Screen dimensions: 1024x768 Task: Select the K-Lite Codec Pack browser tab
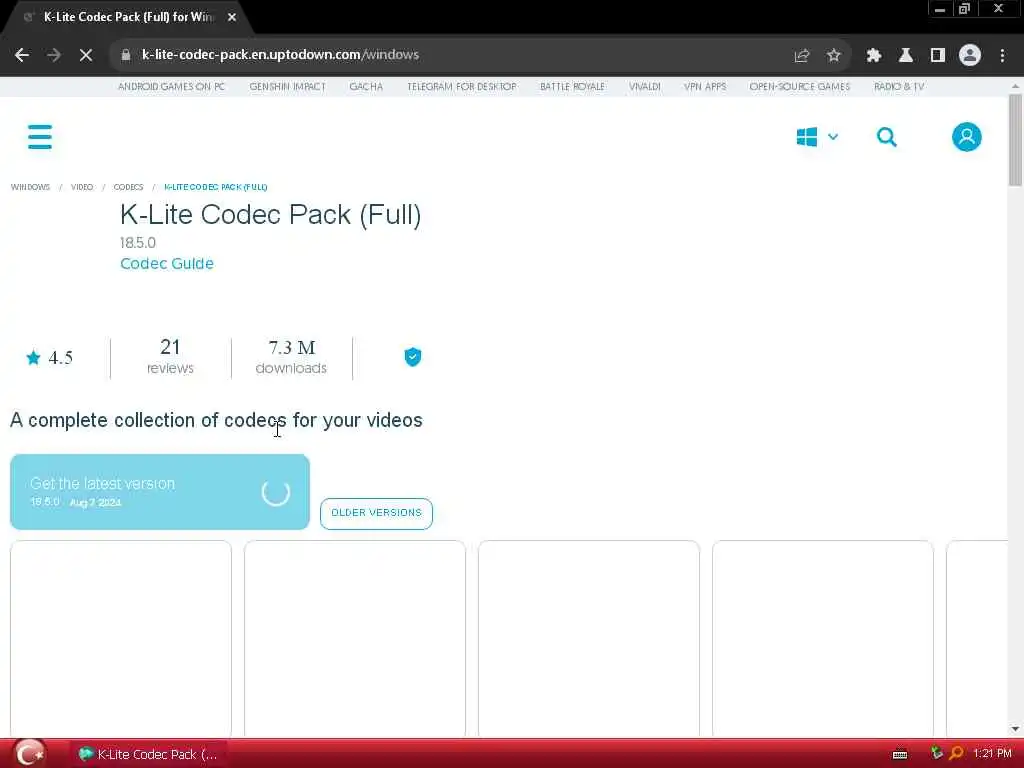pyautogui.click(x=127, y=18)
